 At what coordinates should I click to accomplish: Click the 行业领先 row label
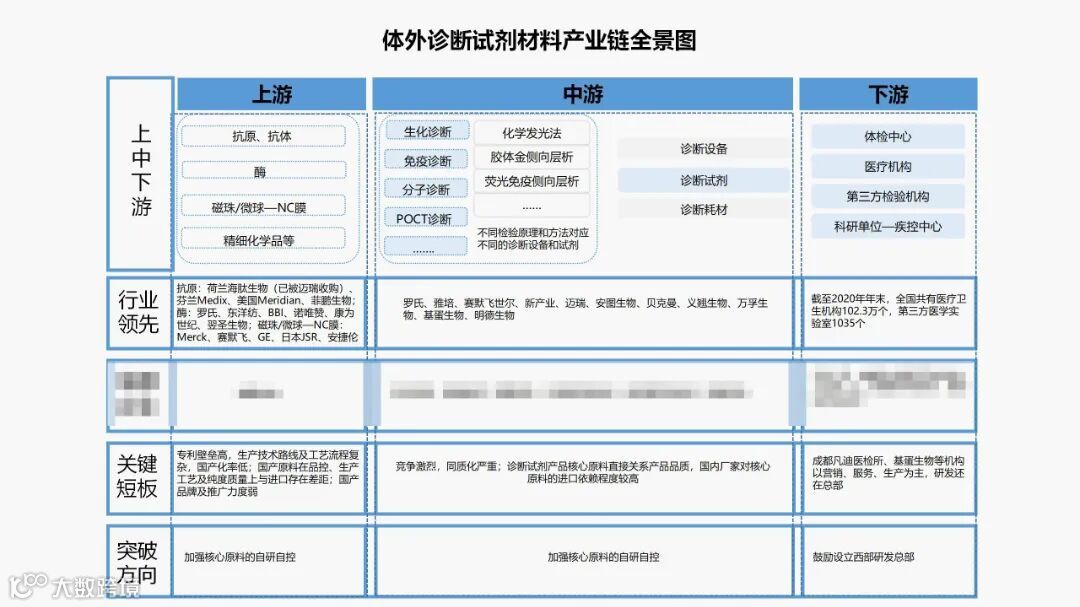tap(138, 312)
